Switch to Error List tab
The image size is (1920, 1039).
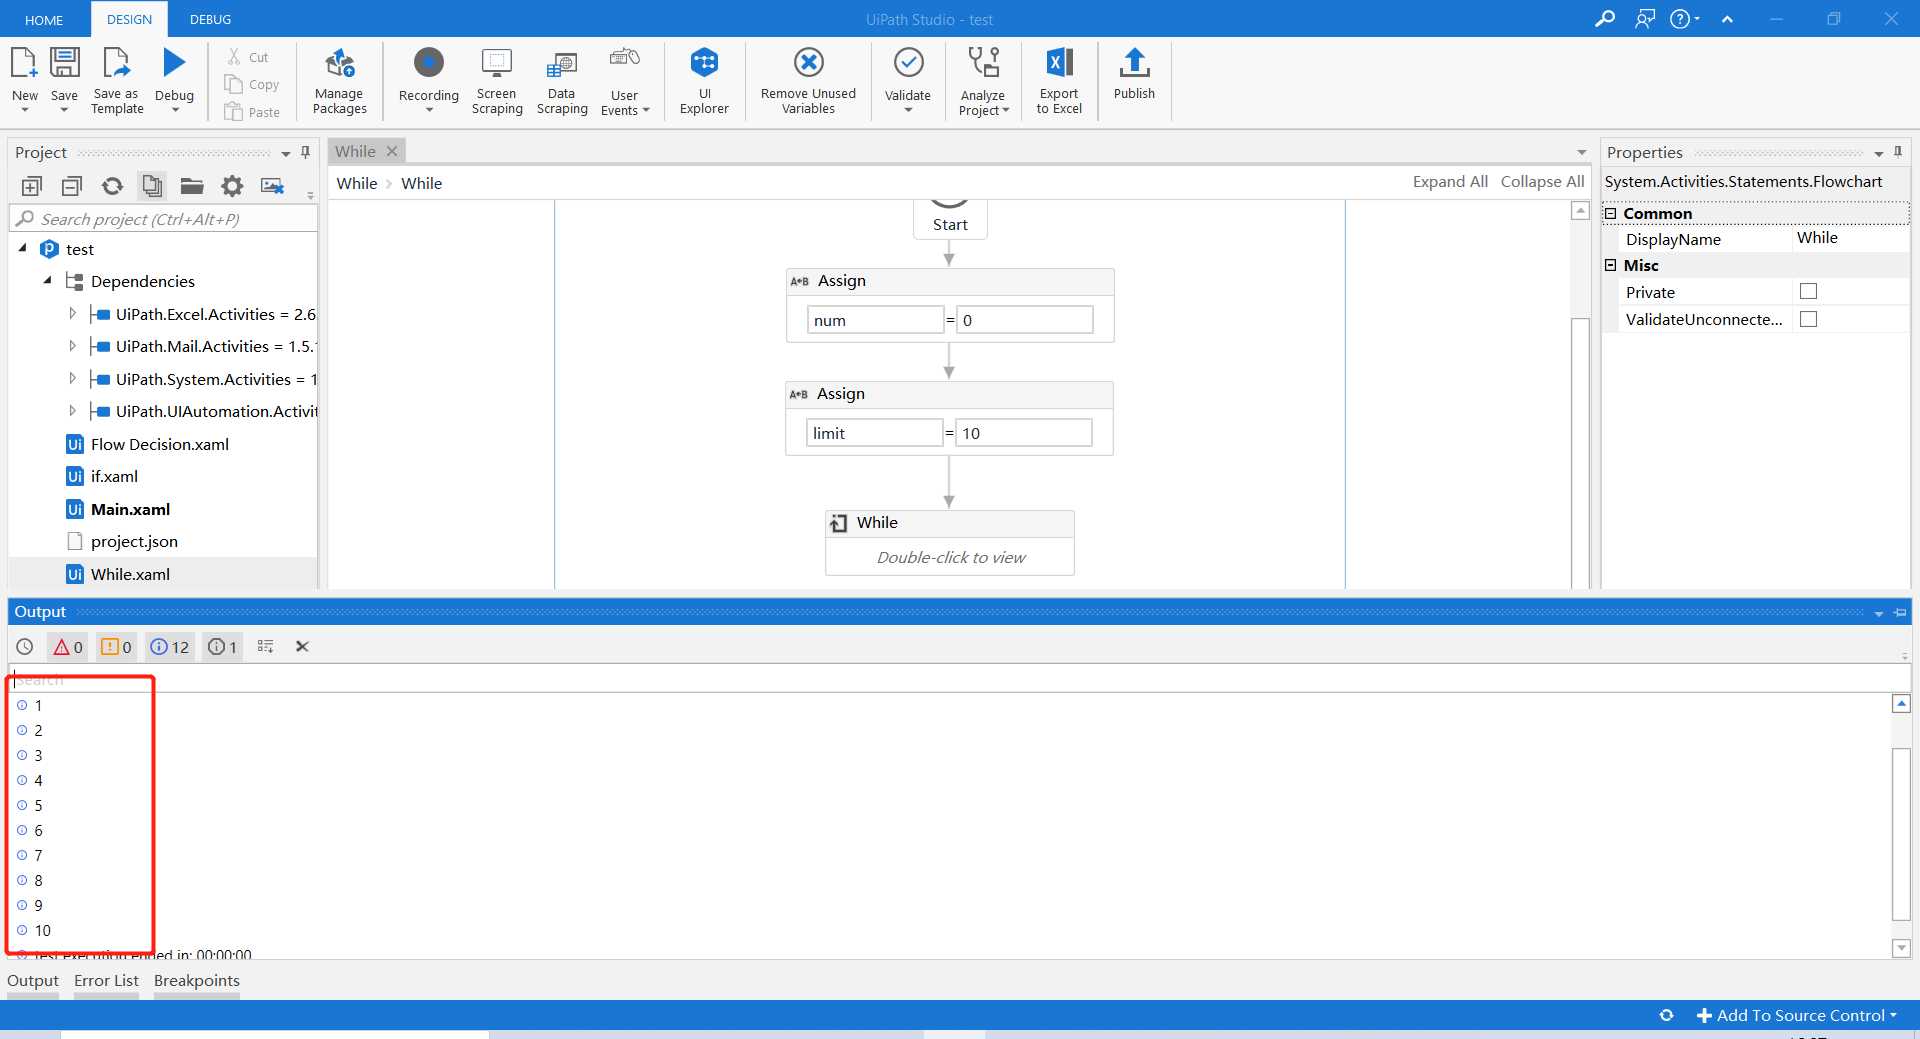tap(106, 981)
